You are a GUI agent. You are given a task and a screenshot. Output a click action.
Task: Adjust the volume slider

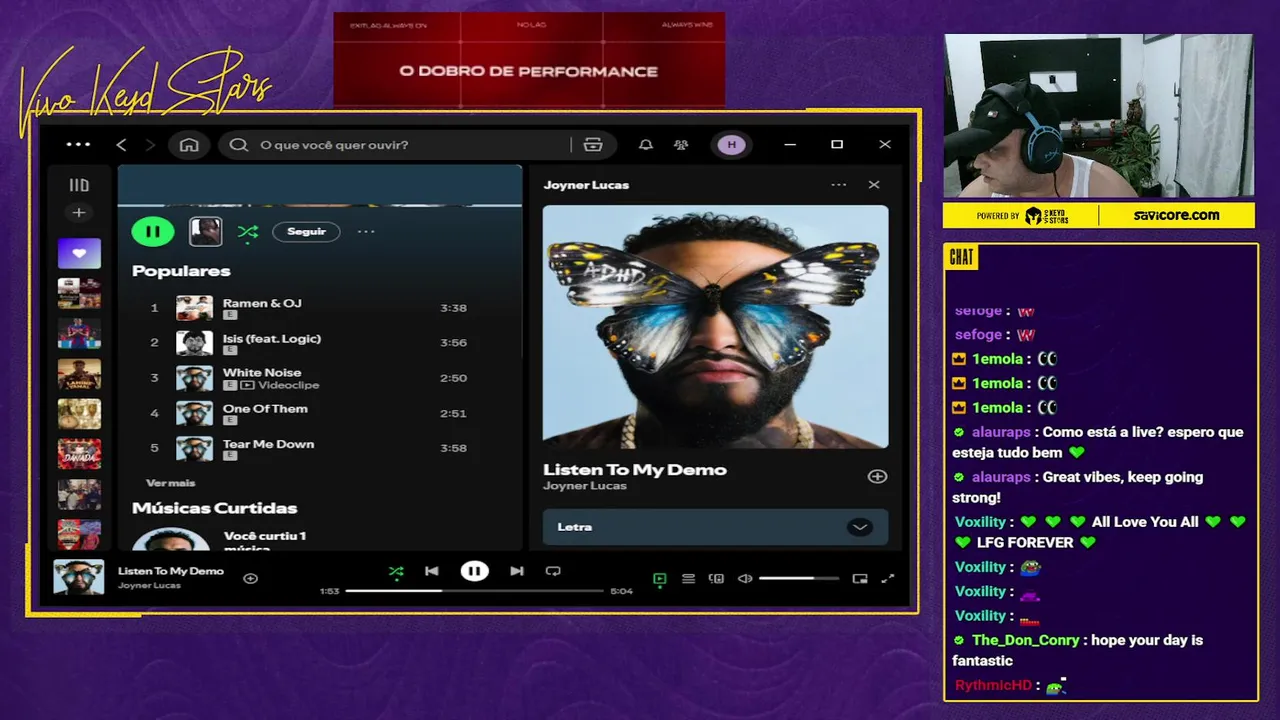click(x=799, y=578)
